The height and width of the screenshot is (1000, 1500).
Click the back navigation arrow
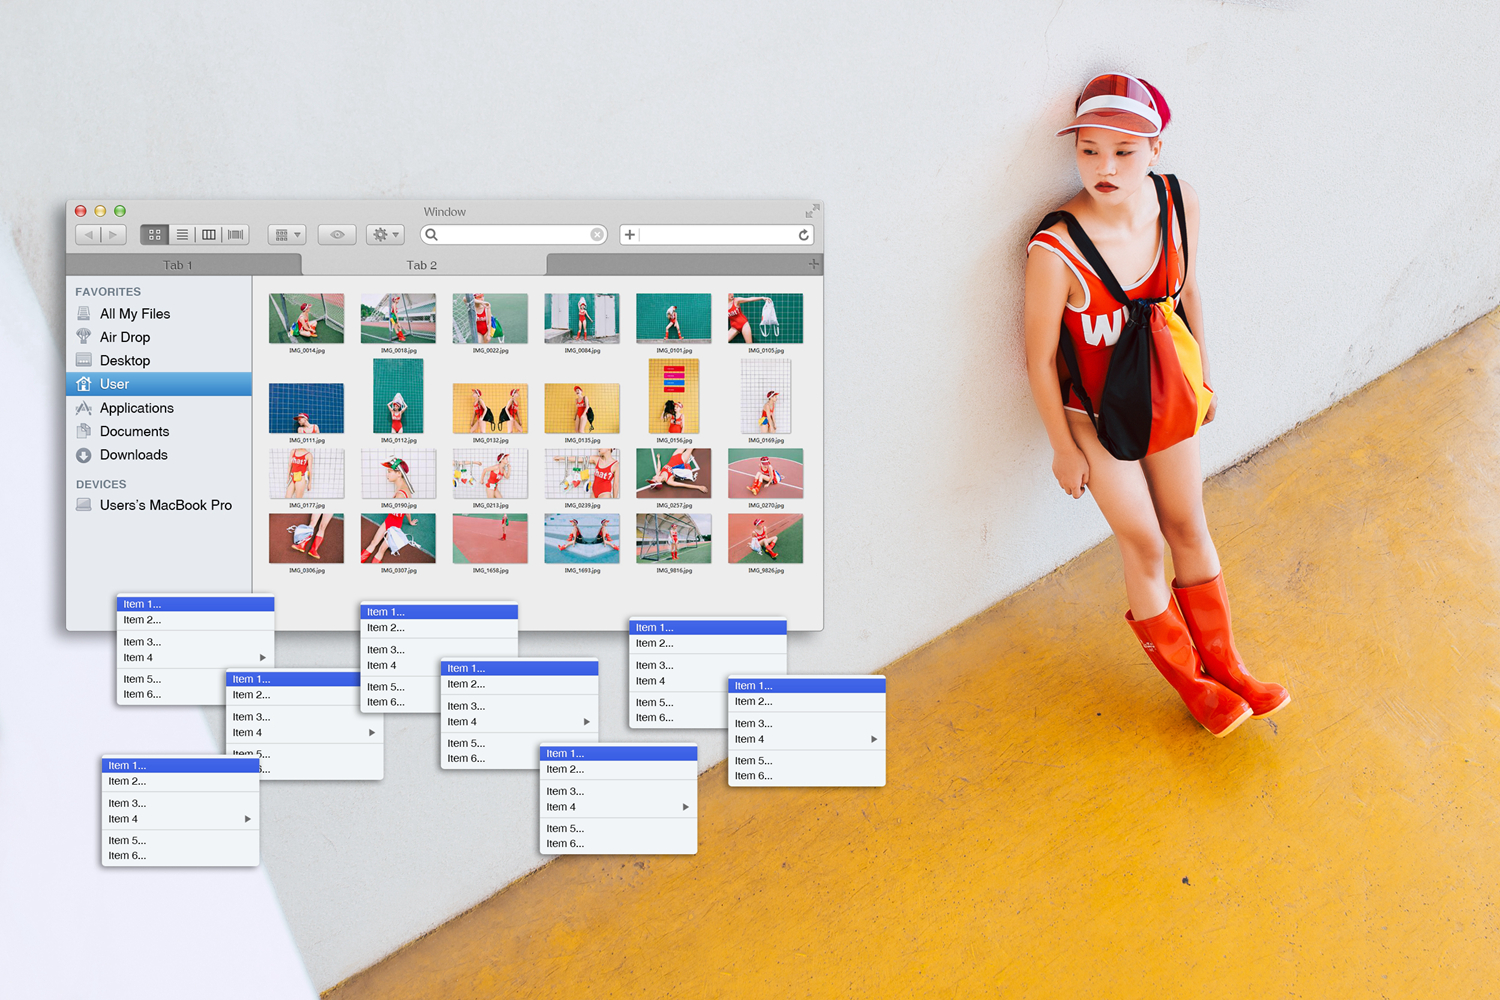pyautogui.click(x=89, y=235)
